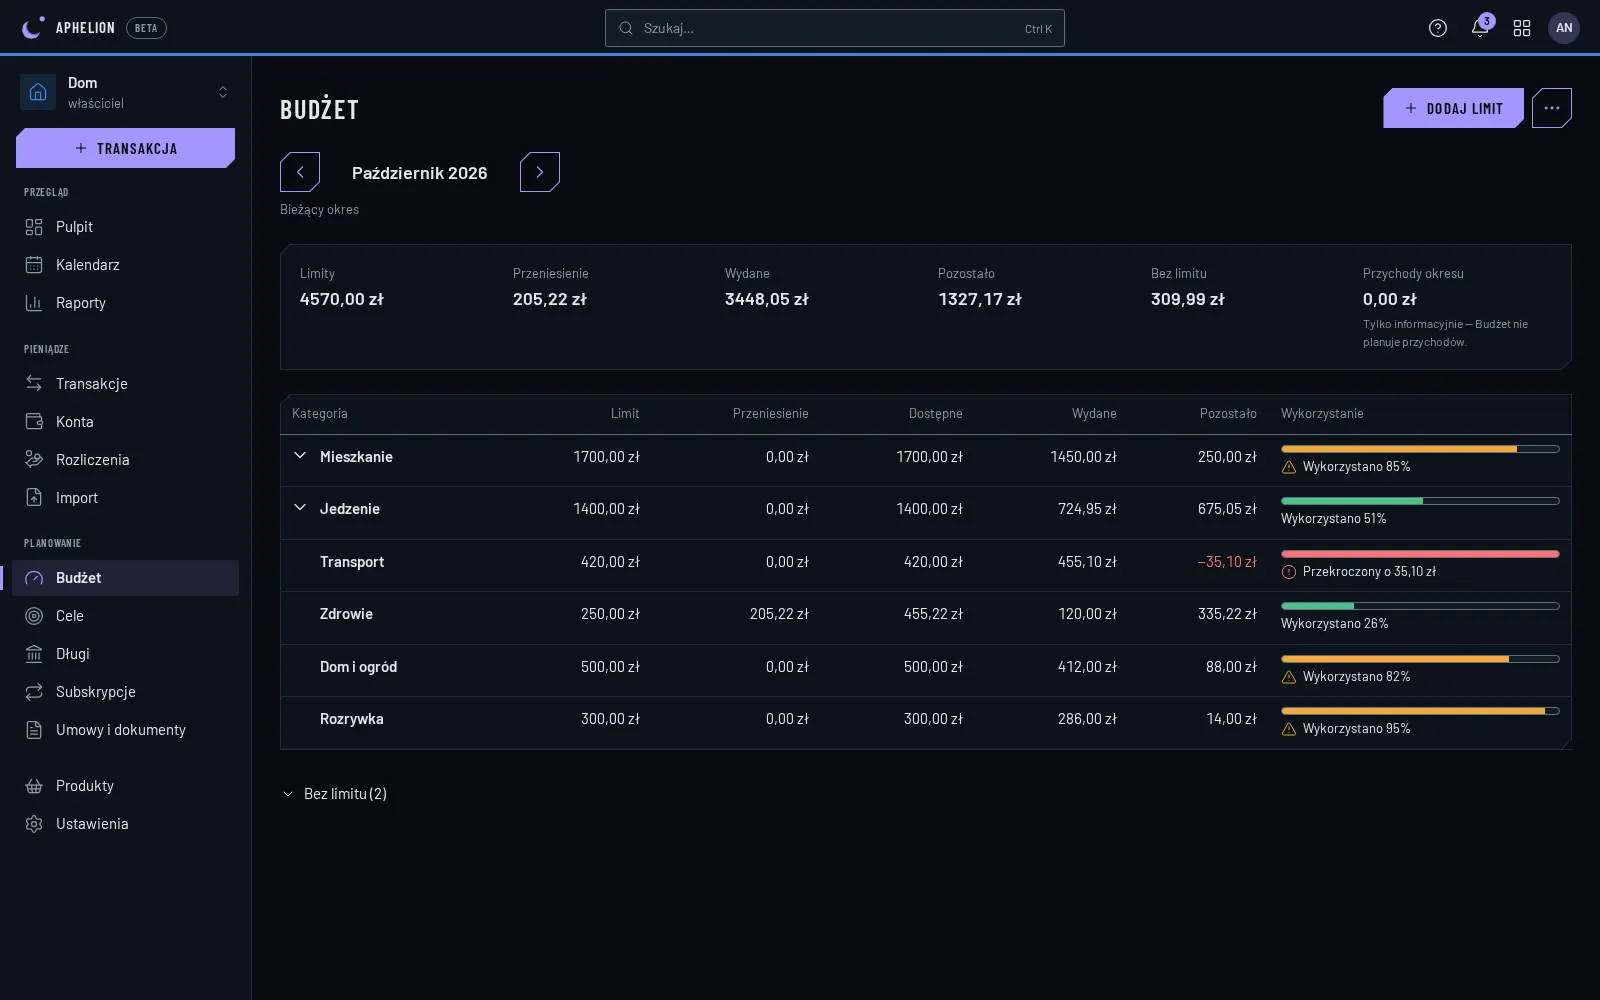Open Długi in the sidebar
This screenshot has width=1600, height=1000.
point(126,654)
